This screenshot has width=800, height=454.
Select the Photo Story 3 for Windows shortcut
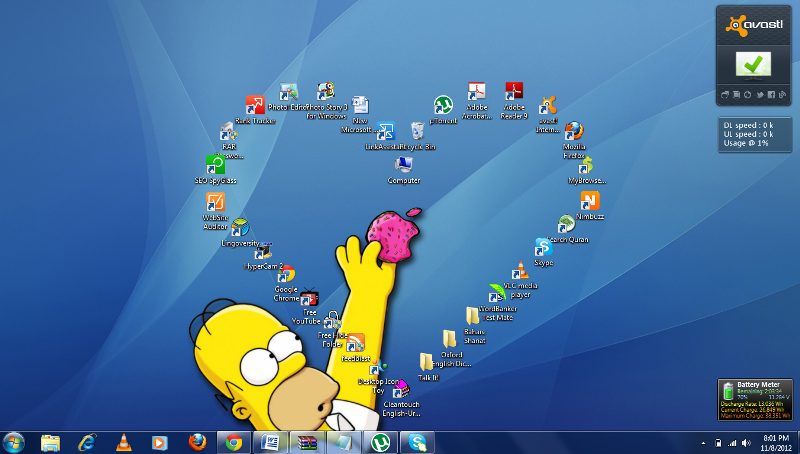click(x=326, y=100)
